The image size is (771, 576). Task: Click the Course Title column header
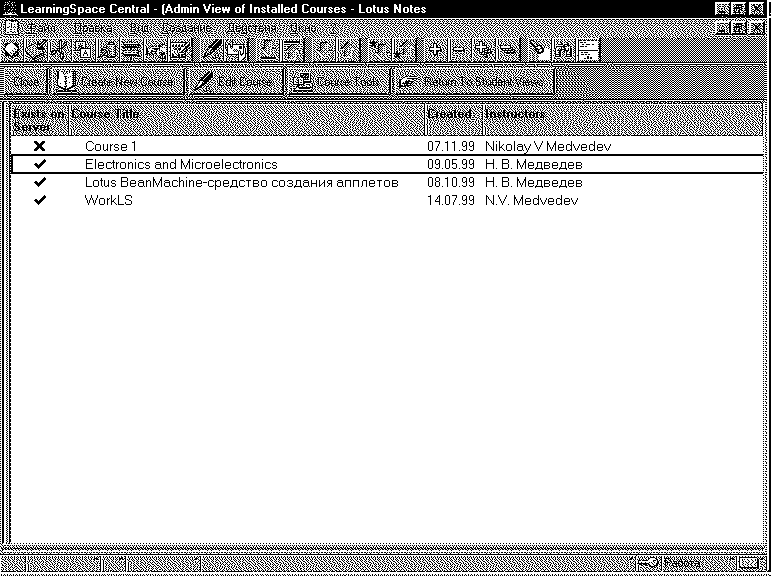247,120
